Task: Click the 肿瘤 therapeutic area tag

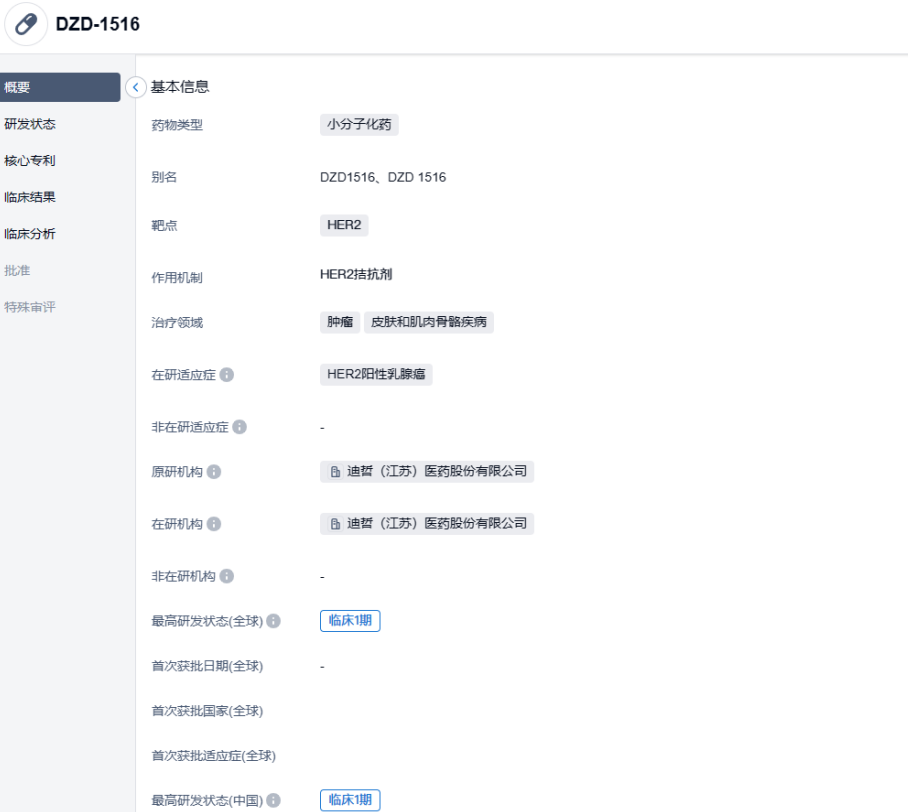Action: [340, 323]
